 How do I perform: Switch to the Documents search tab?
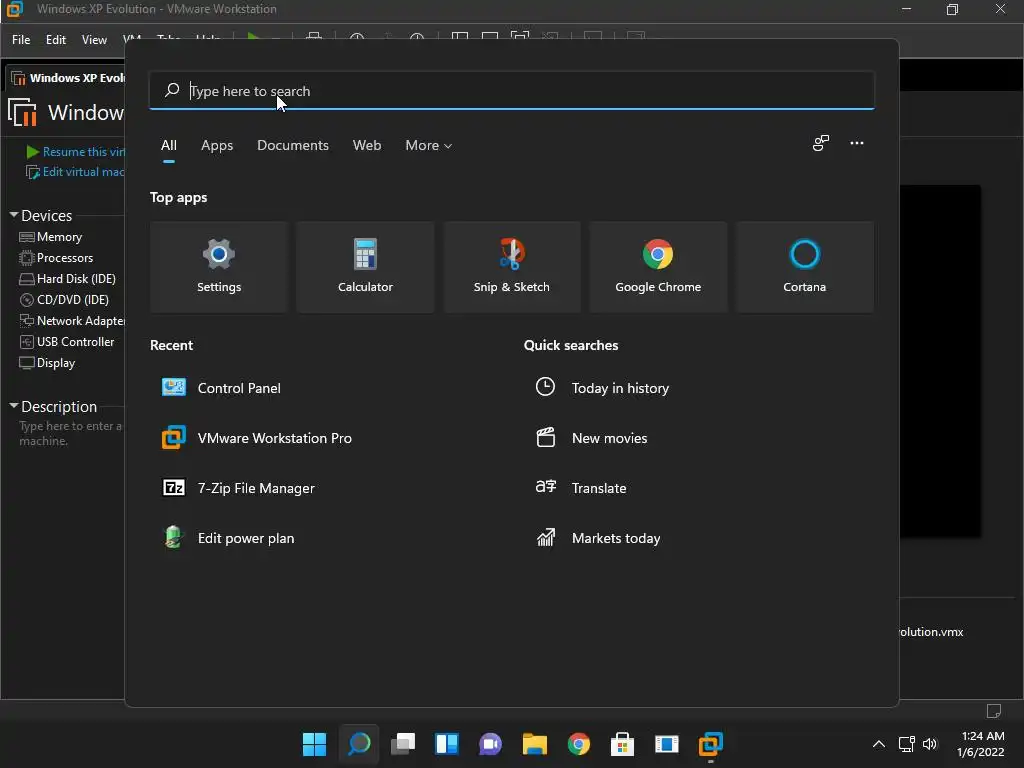(x=293, y=146)
